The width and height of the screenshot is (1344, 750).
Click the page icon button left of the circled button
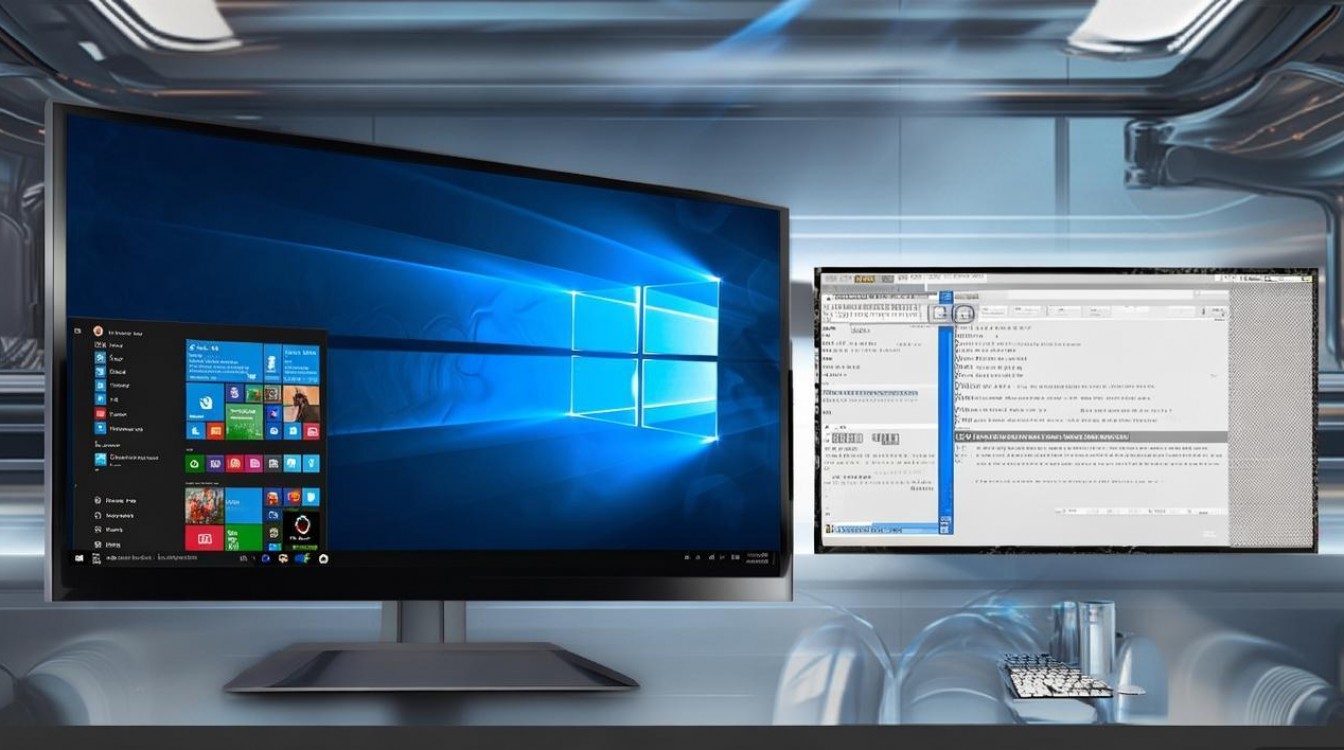pos(940,313)
